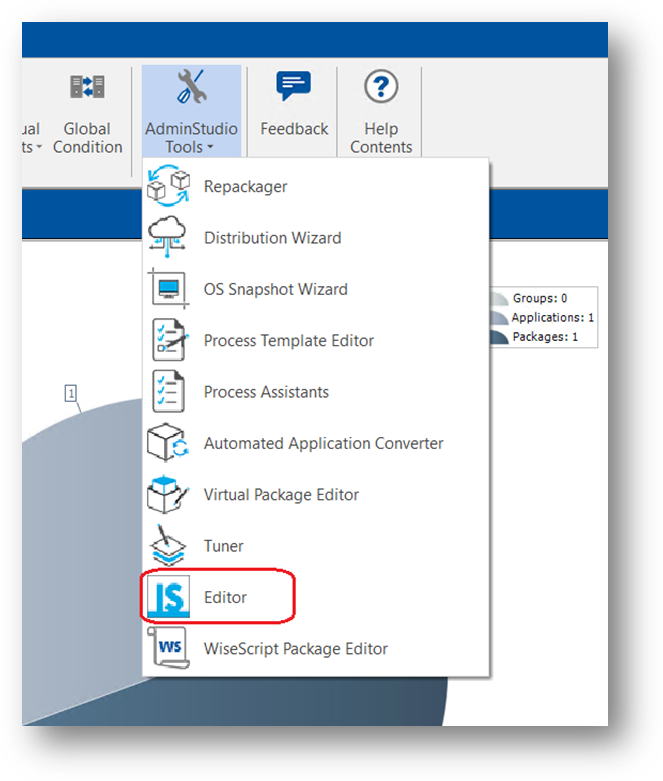
Task: Click the OS Snapshot Wizard monitor icon
Action: click(168, 288)
